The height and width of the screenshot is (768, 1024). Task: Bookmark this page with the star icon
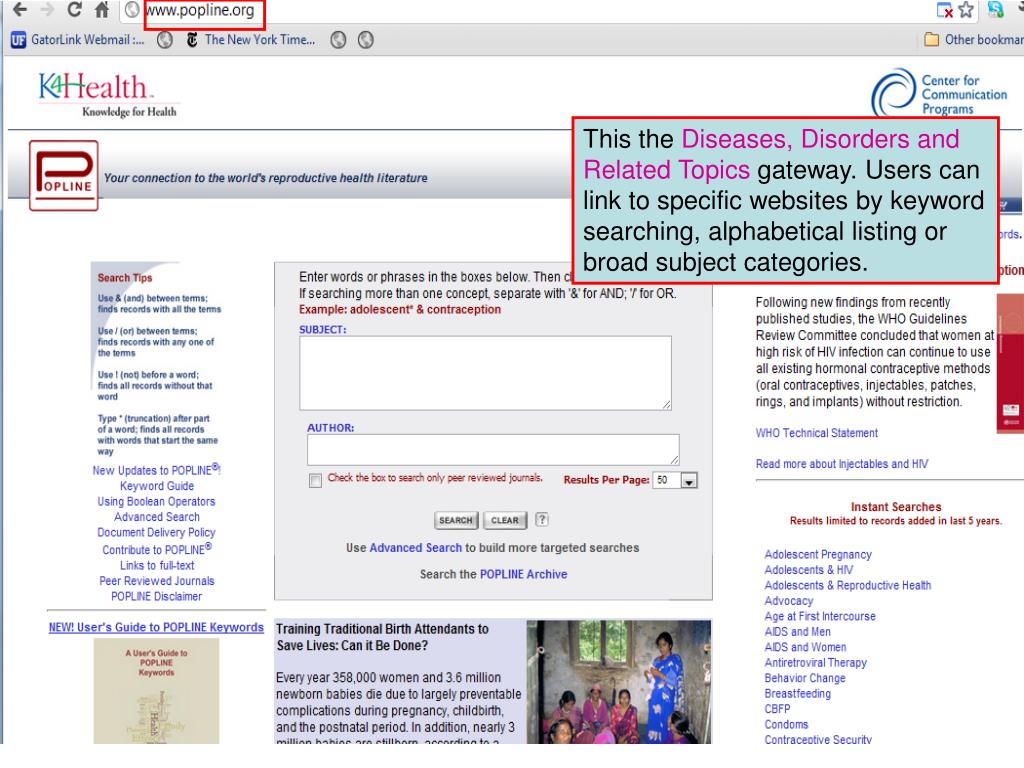pos(967,10)
